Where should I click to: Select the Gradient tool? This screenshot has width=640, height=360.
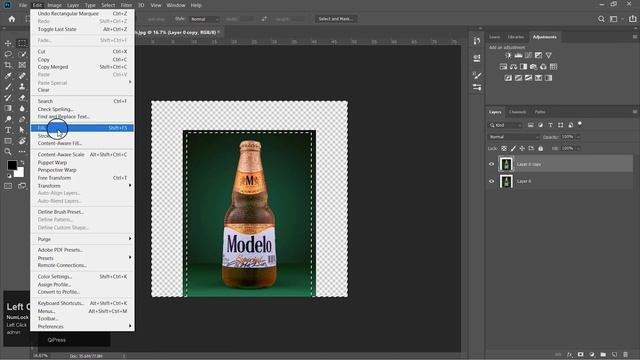pos(8,108)
